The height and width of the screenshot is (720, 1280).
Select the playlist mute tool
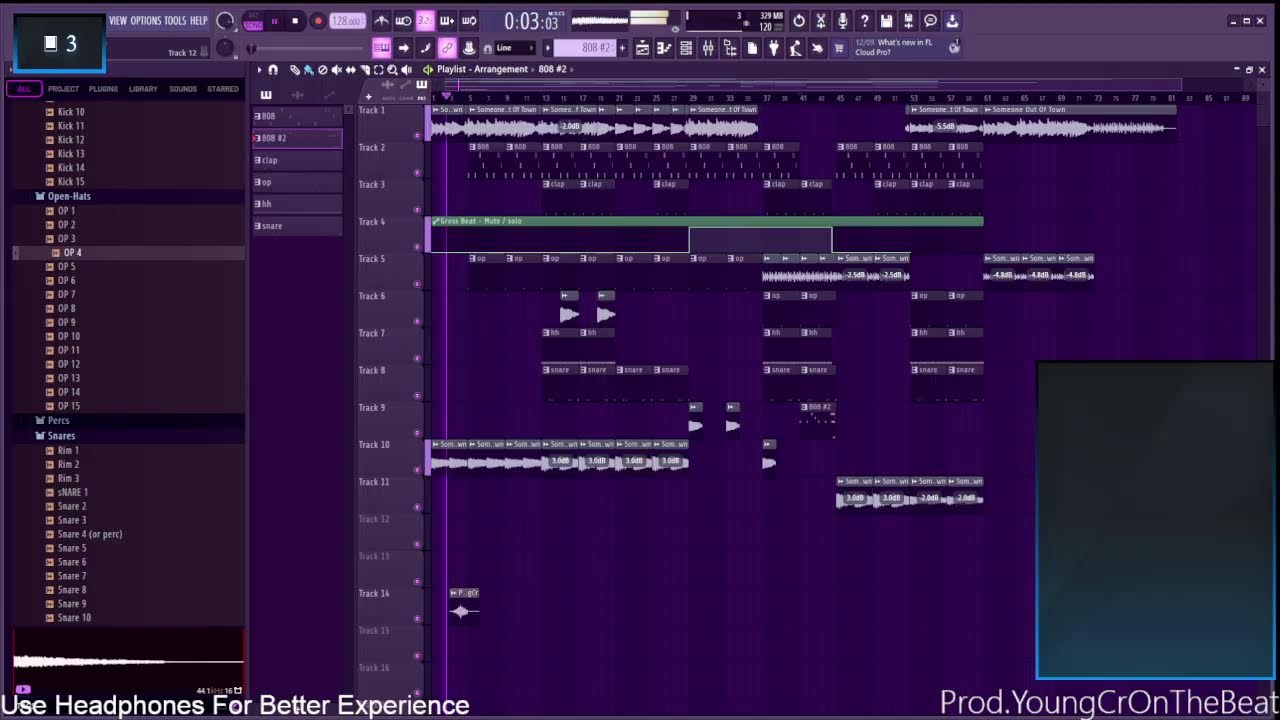click(336, 69)
